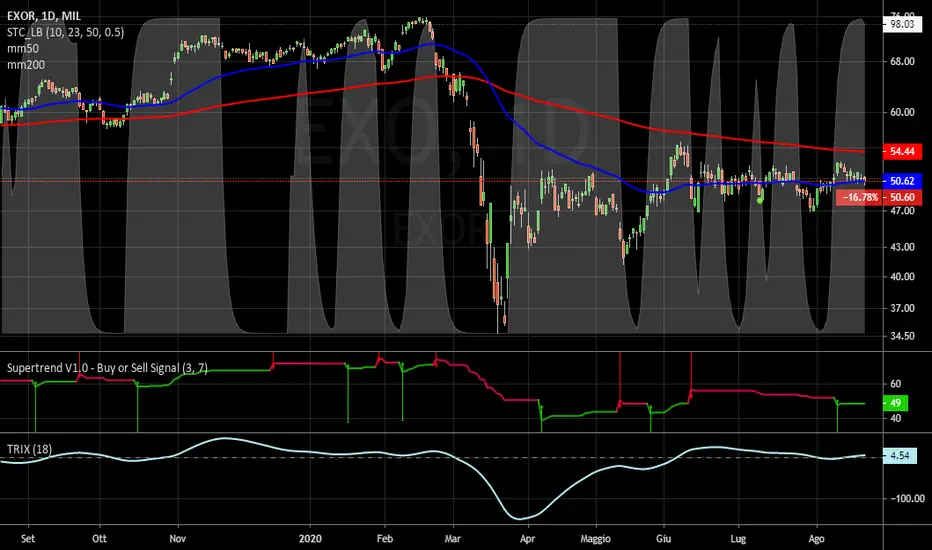Click the Nov month label on time axis

178,539
